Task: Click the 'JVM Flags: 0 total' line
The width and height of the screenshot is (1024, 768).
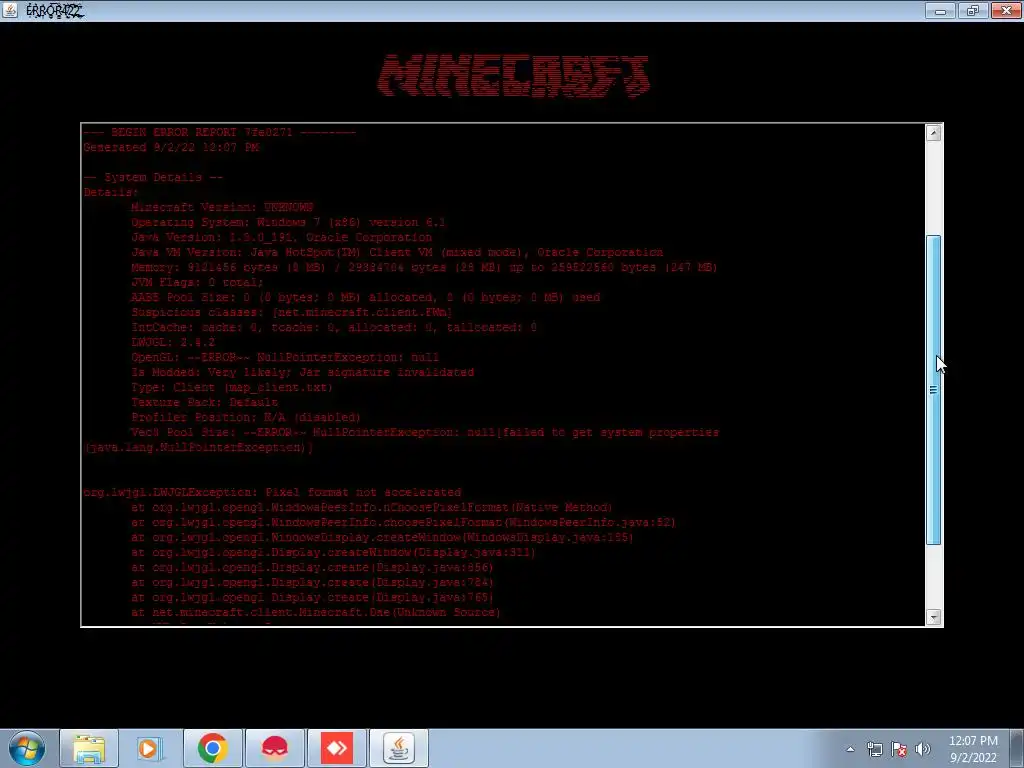Action: click(x=197, y=282)
